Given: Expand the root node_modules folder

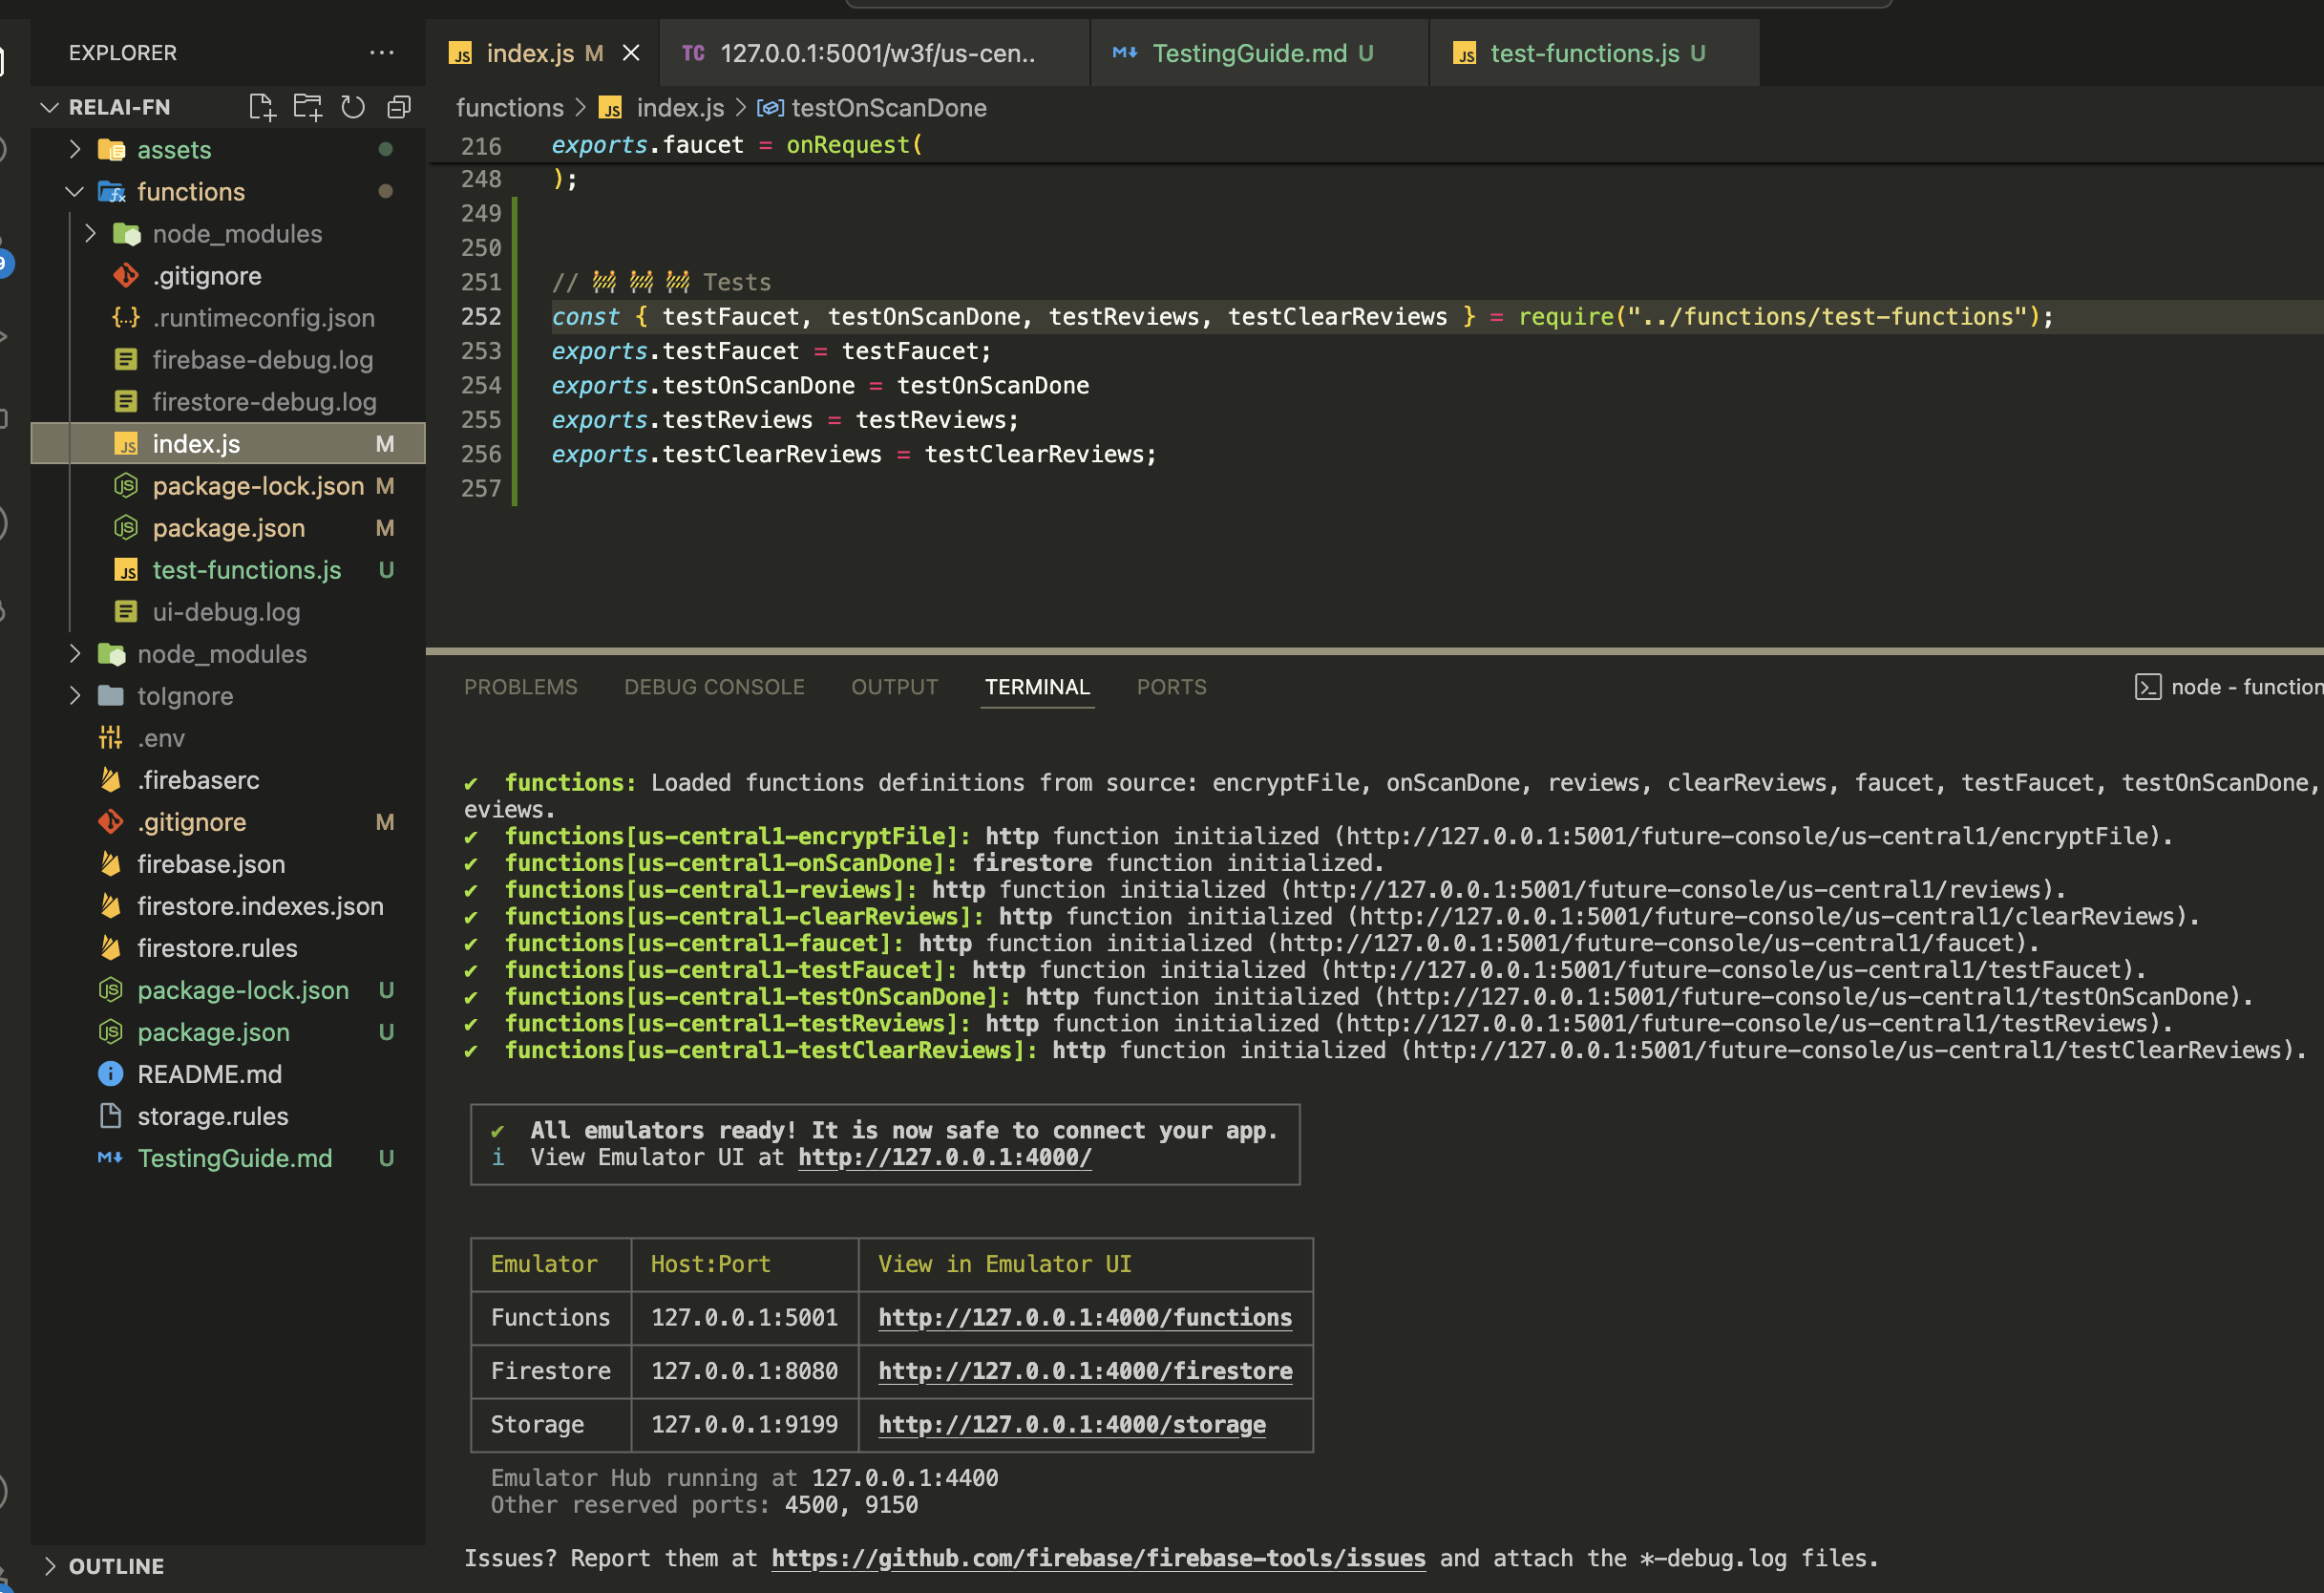Looking at the screenshot, I should (75, 653).
